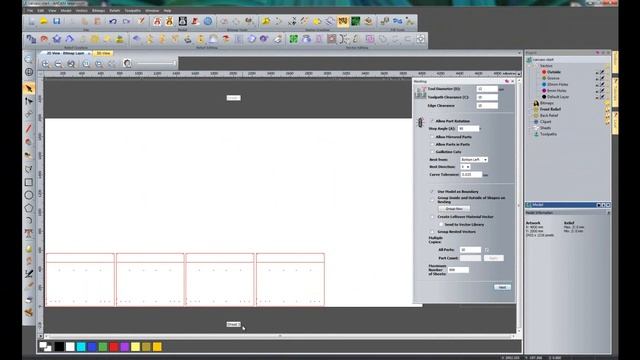Image resolution: width=640 pixels, height=360 pixels.
Task: Open the Toolpaths menu
Action: (x=132, y=11)
